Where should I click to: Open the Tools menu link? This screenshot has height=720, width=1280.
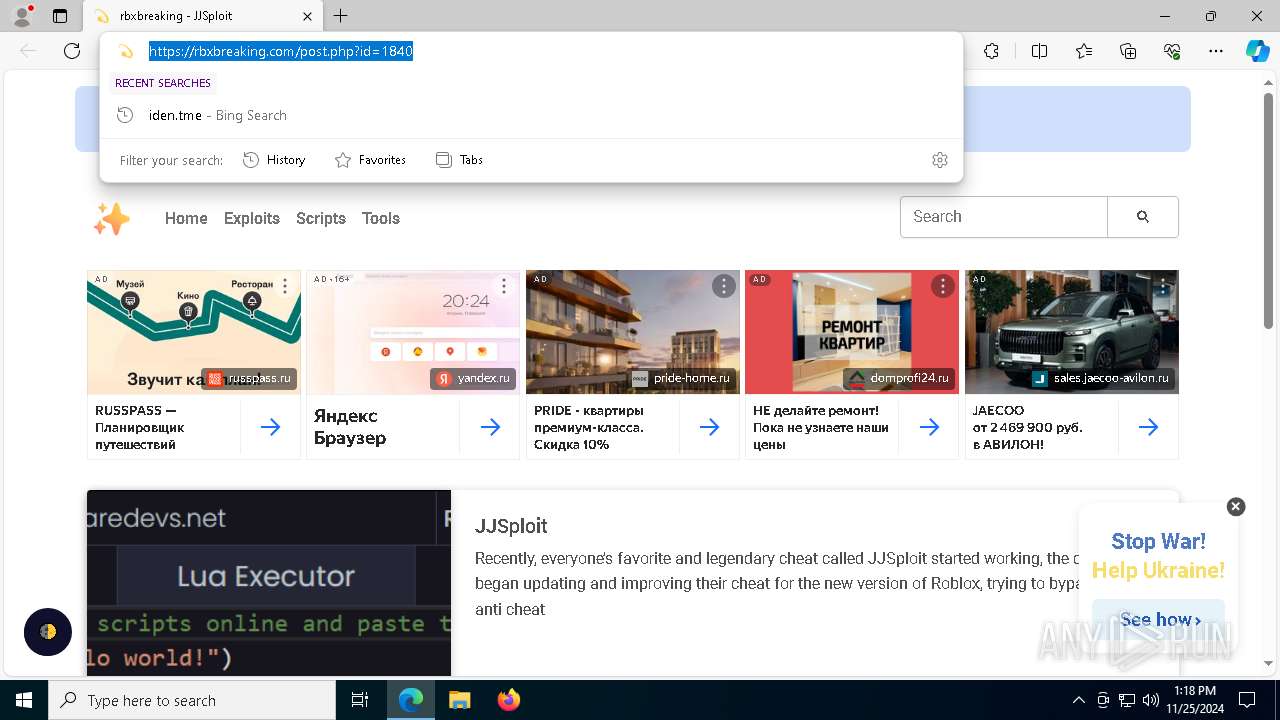click(381, 218)
